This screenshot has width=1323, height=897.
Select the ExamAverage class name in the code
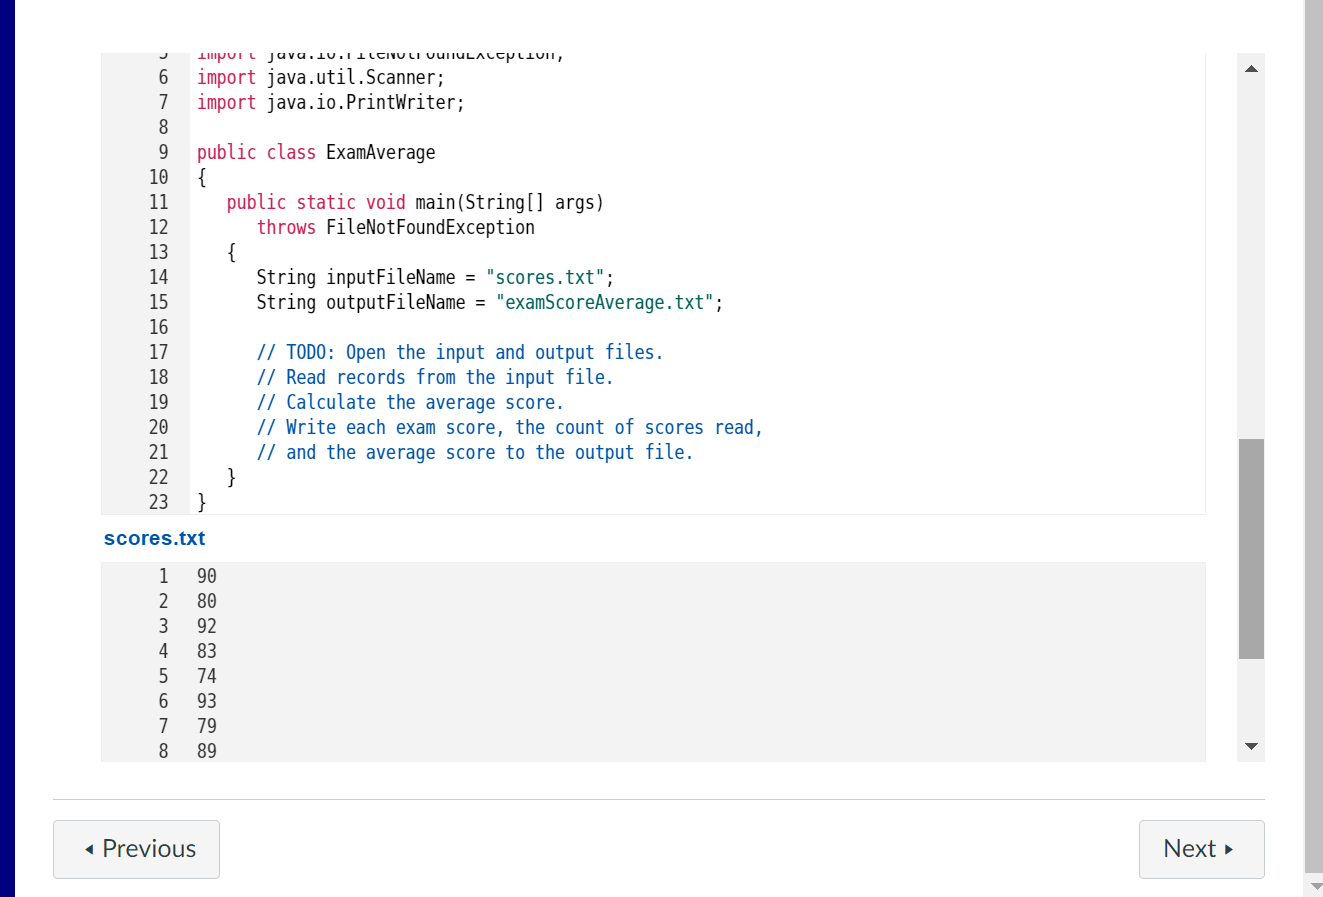pos(381,152)
